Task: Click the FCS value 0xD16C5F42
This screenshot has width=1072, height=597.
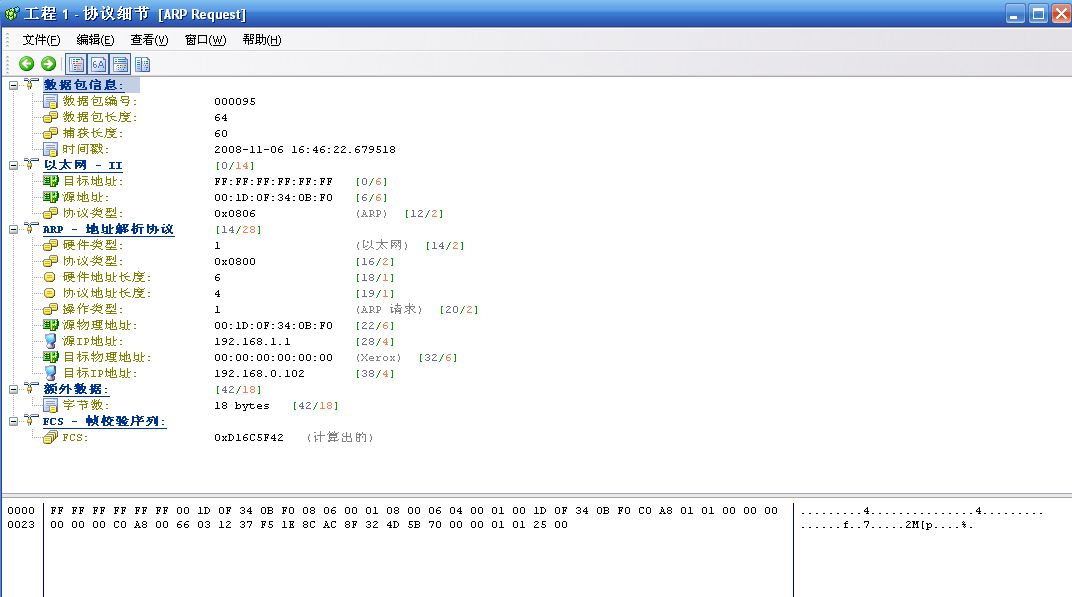Action: 249,438
